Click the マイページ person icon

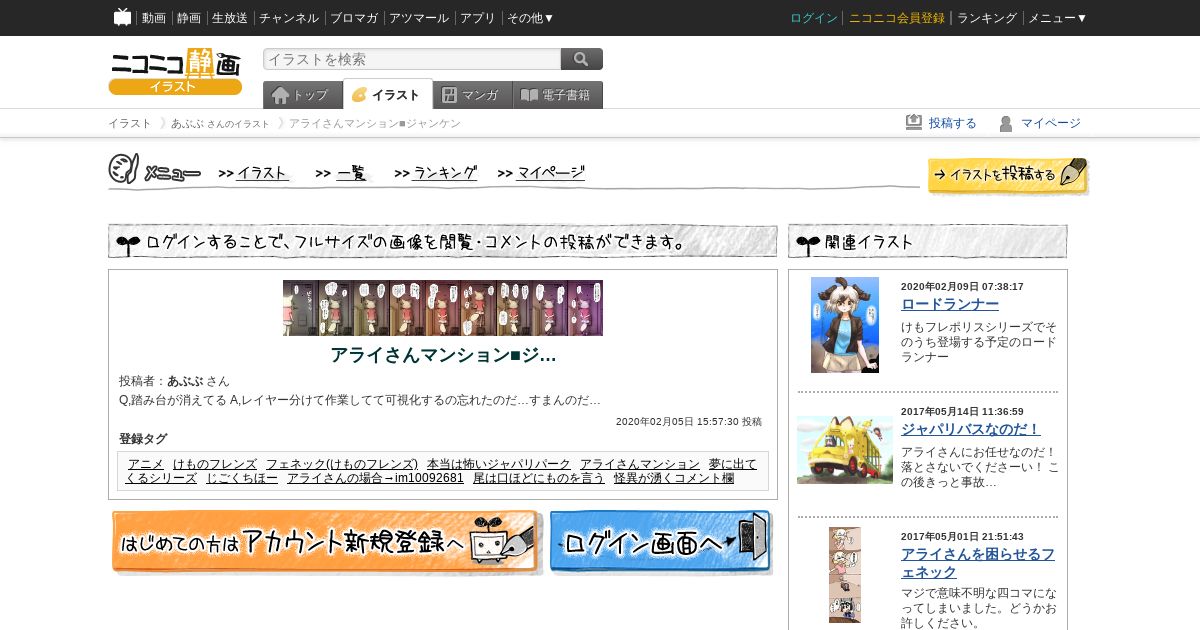(1006, 123)
